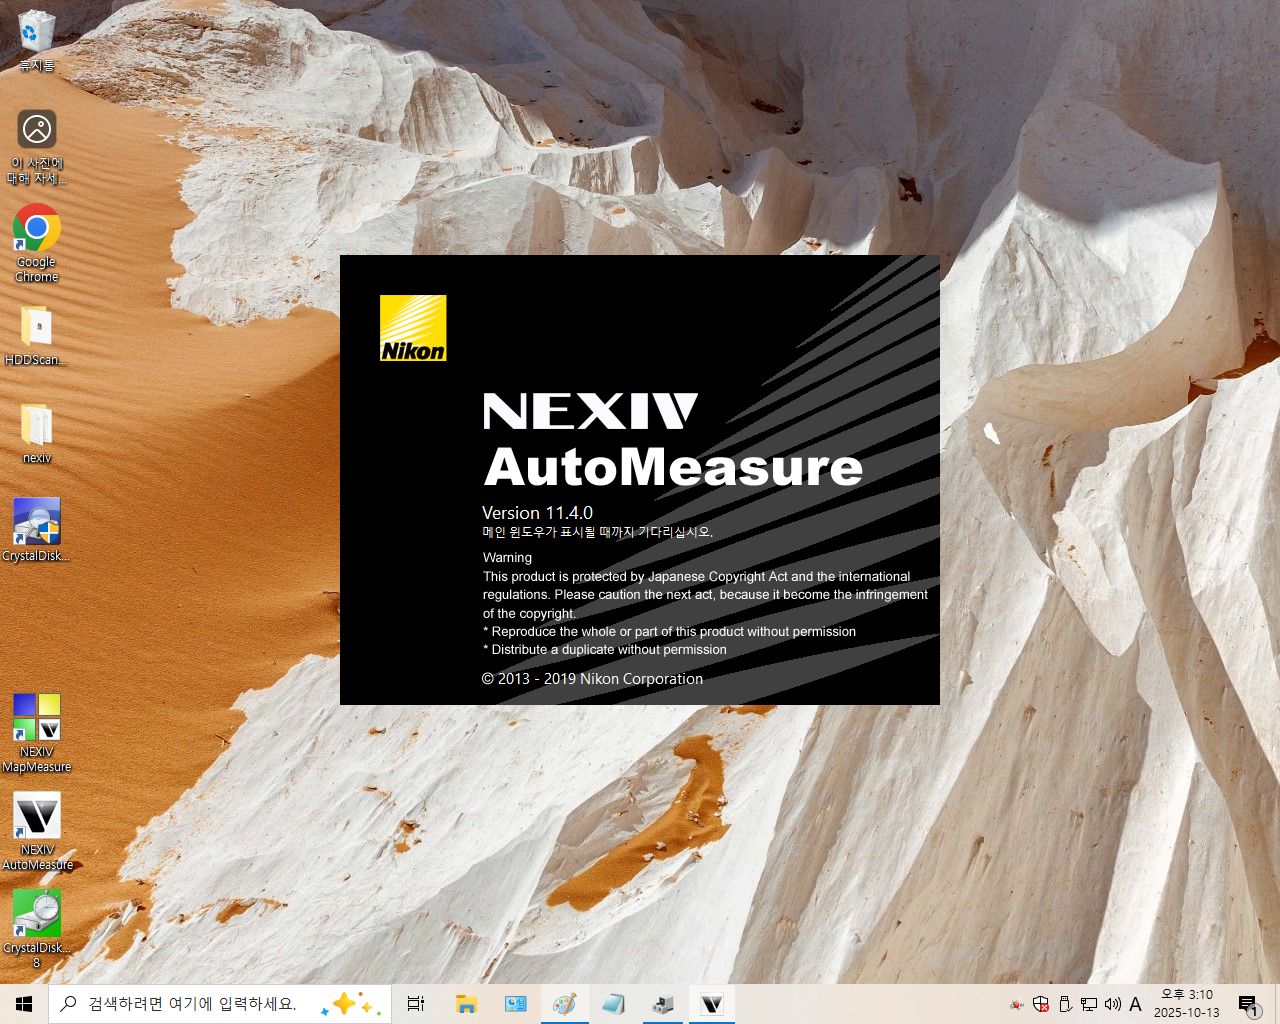Switch to NEXIV AutoMeasure in the taskbar

pos(711,1004)
